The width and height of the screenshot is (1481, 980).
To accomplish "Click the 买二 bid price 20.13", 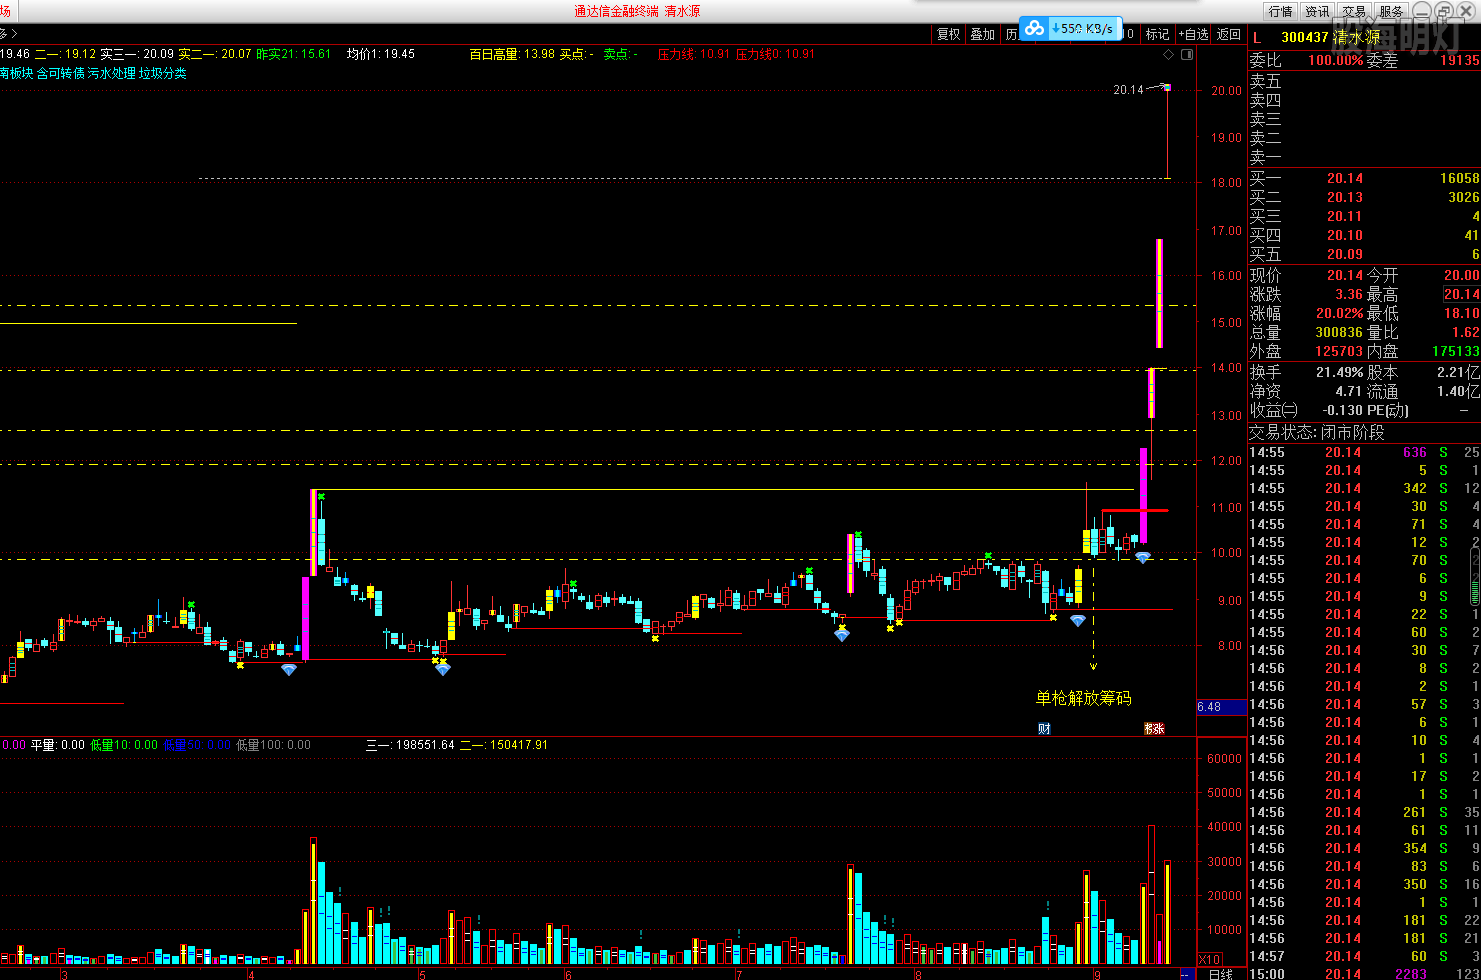I will [1345, 197].
